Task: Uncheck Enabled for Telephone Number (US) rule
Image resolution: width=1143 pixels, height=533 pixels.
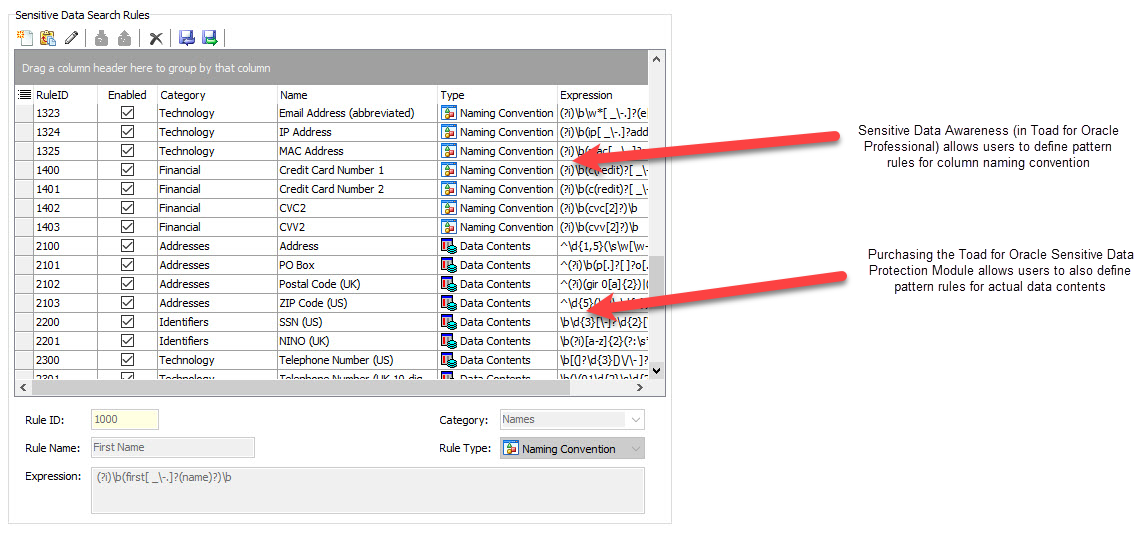Action: click(128, 359)
